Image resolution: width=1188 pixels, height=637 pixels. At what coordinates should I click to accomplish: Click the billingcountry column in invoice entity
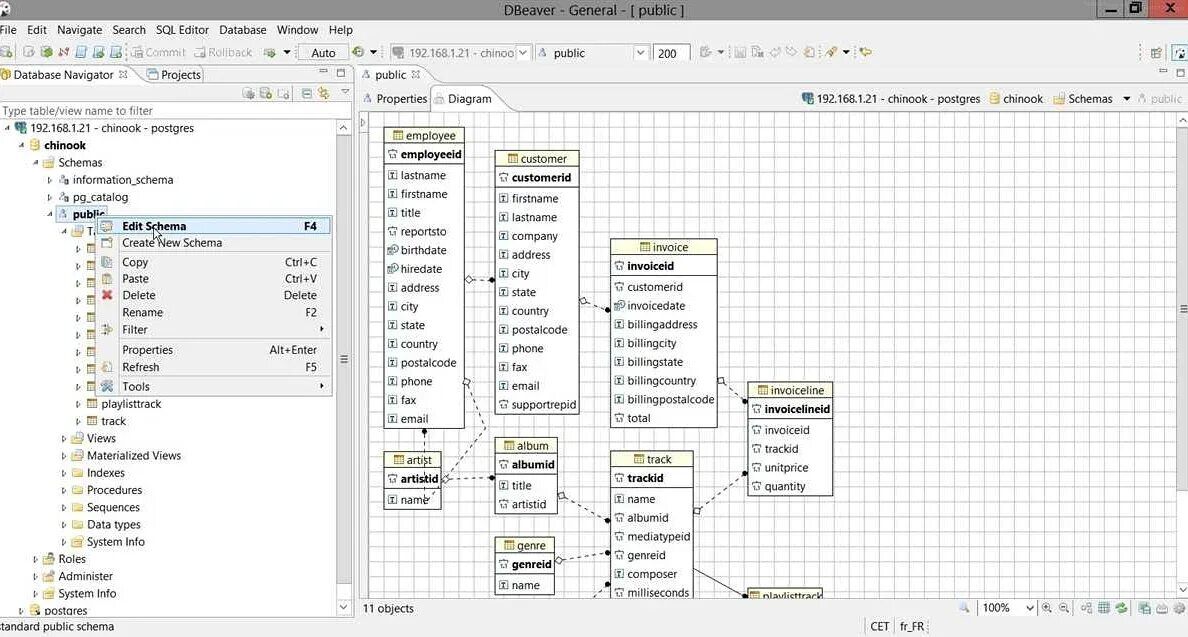661,381
